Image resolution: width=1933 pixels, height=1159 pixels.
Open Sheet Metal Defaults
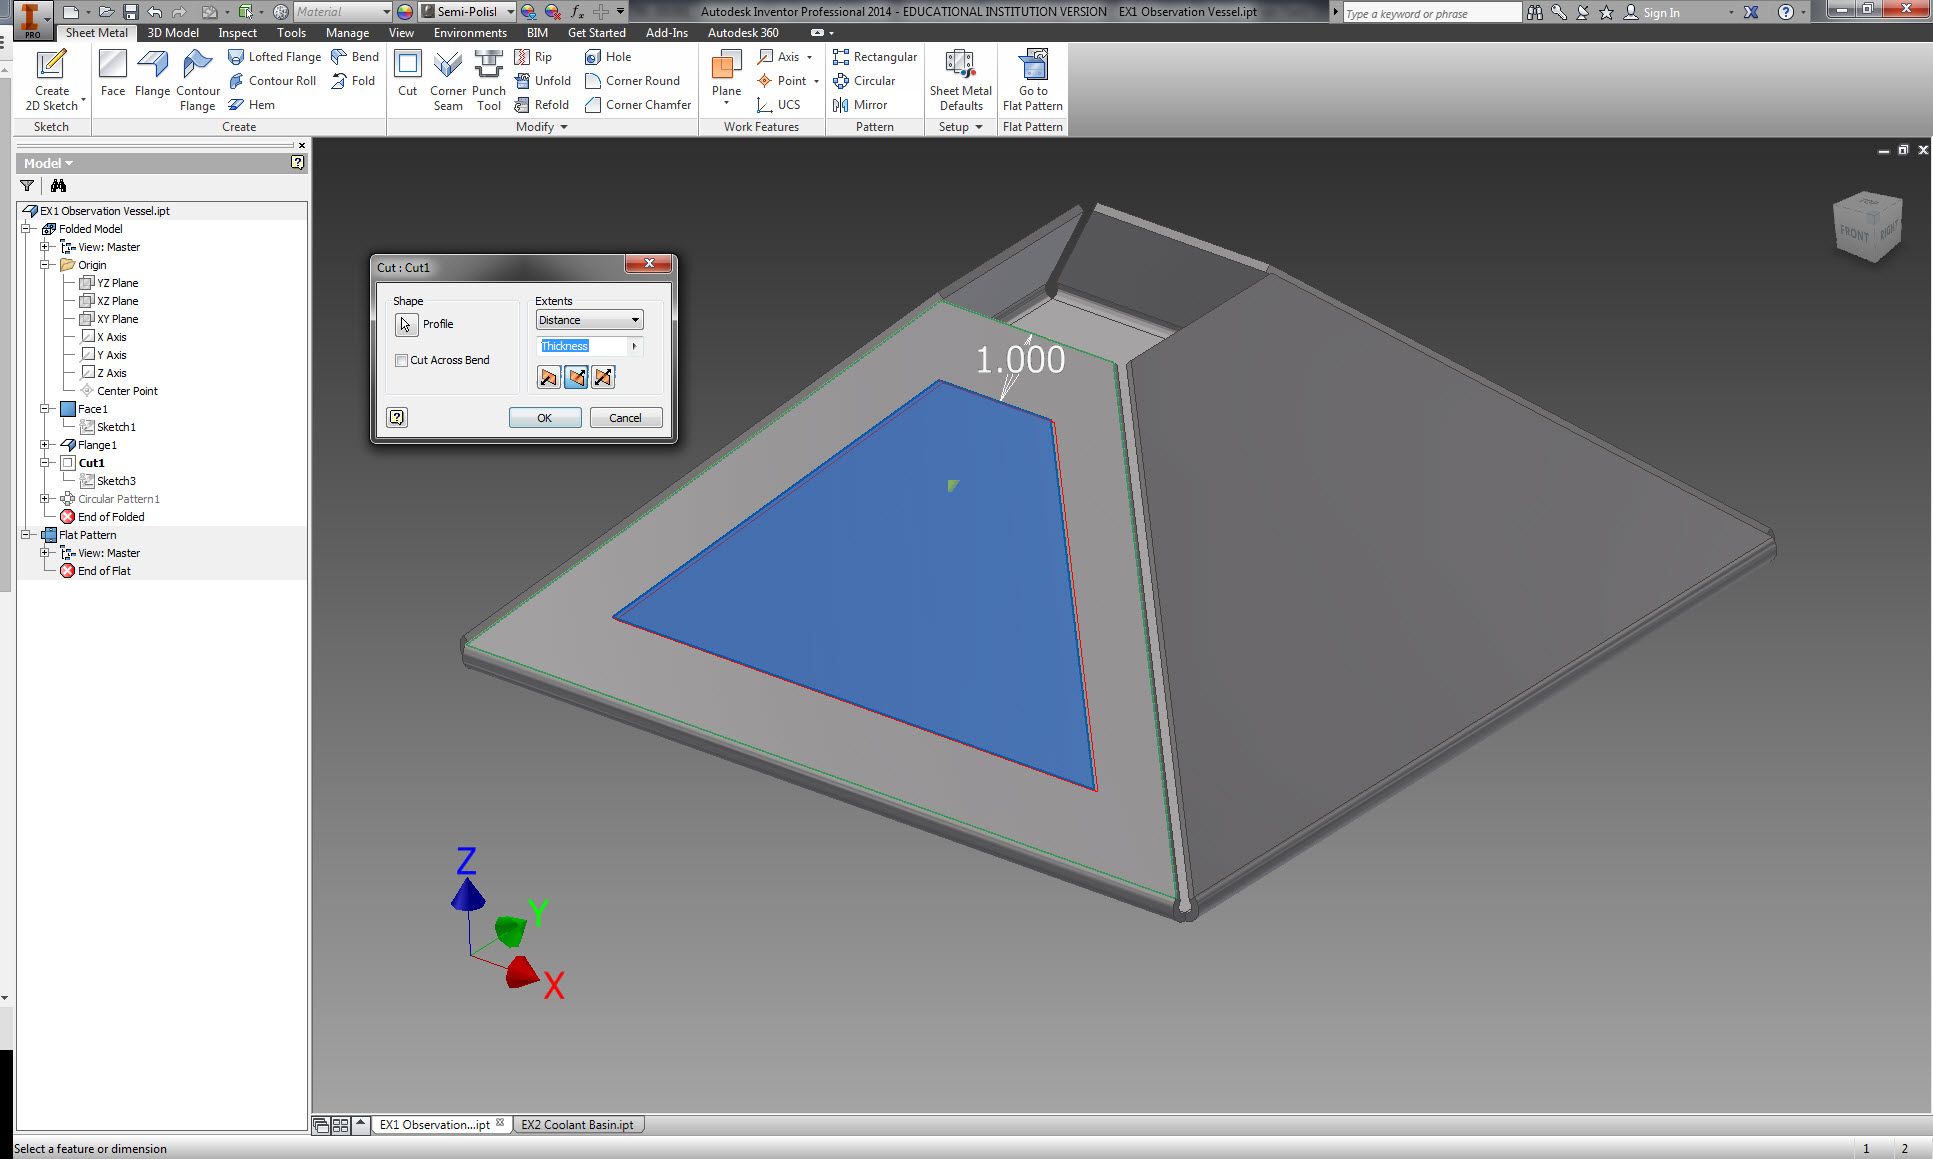[x=960, y=78]
